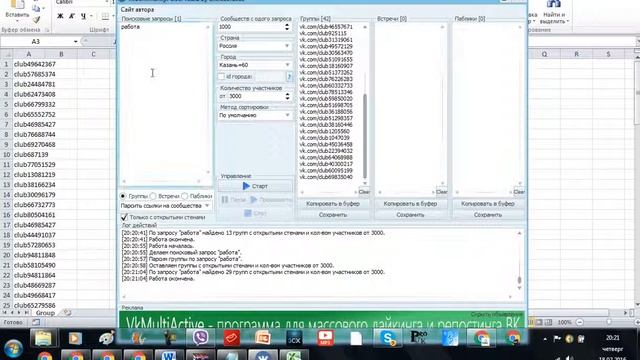This screenshot has width=640, height=360.
Task: Click 'Копировать в буфер' under Группы list
Action: click(x=333, y=204)
